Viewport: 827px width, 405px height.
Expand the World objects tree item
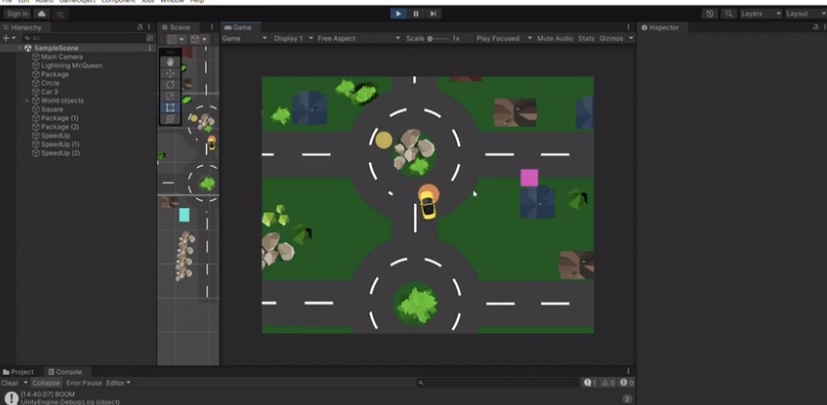[27, 101]
